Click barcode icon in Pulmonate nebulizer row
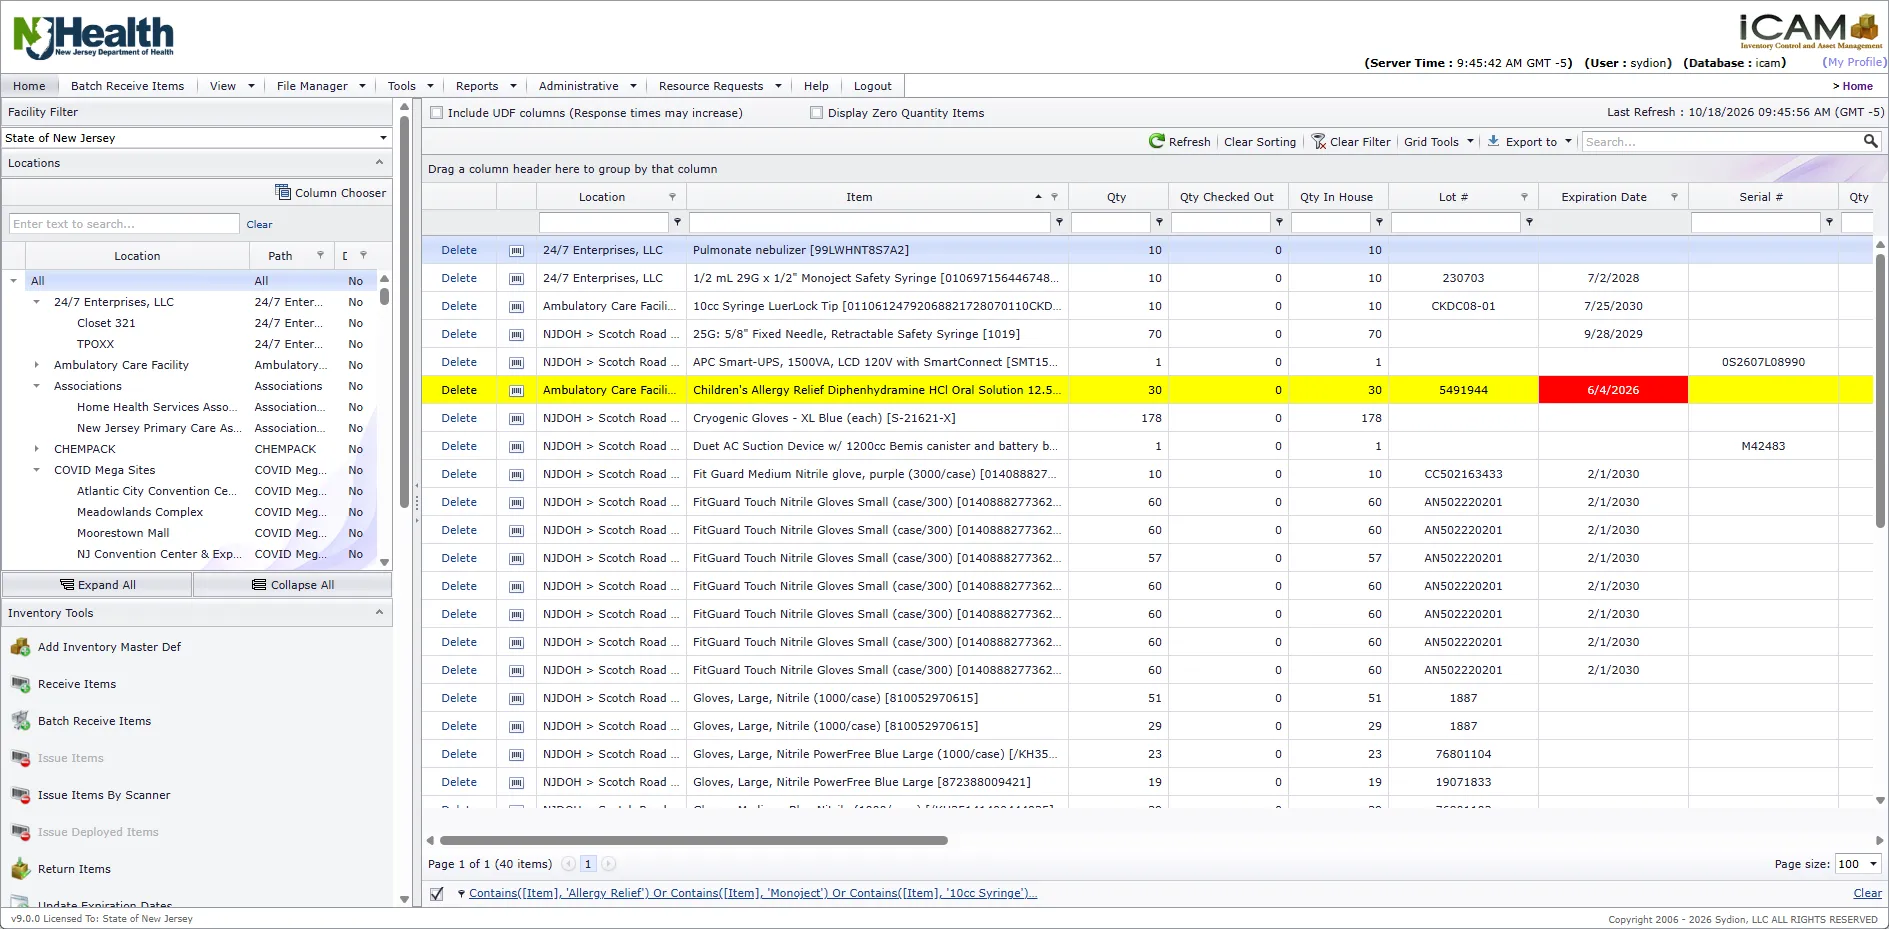Viewport: 1889px width, 929px height. pos(516,251)
